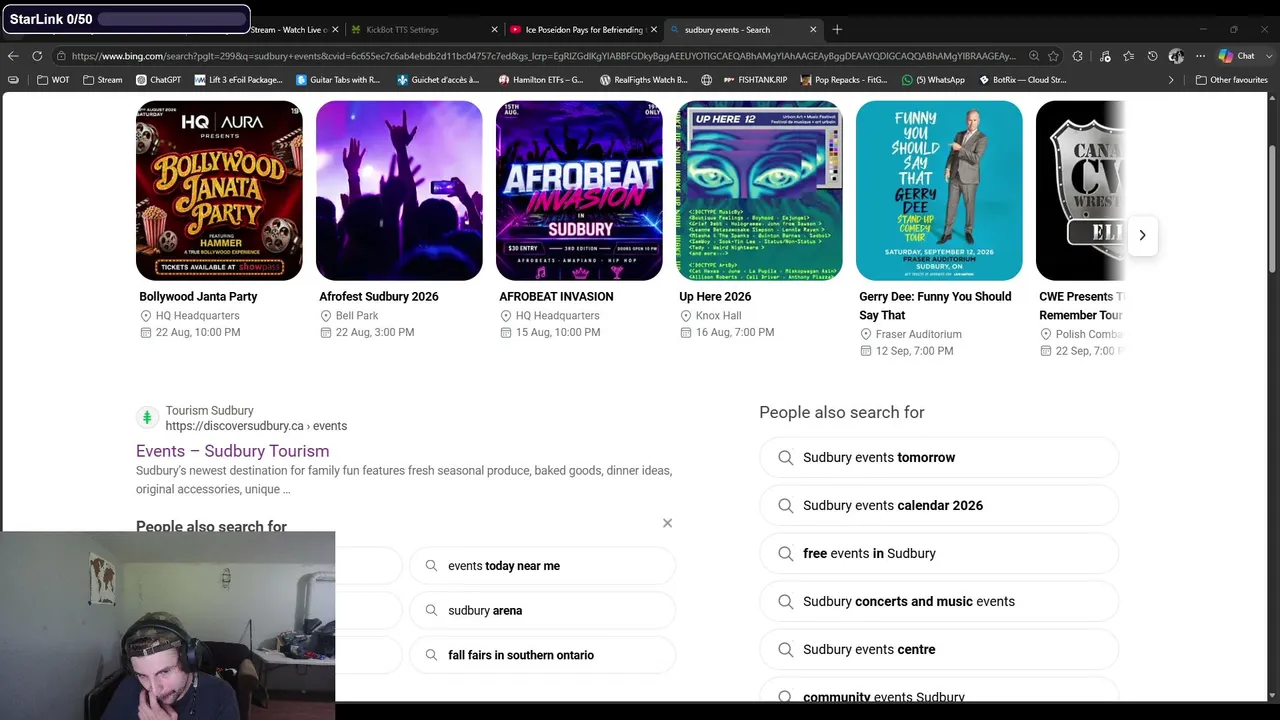Open the Up Here 12 poster

pos(759,190)
